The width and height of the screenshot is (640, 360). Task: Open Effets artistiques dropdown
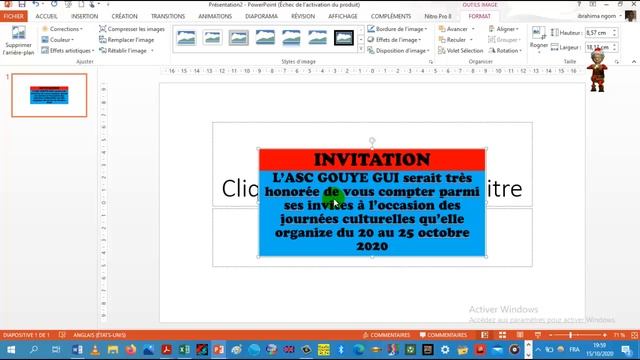tap(68, 51)
